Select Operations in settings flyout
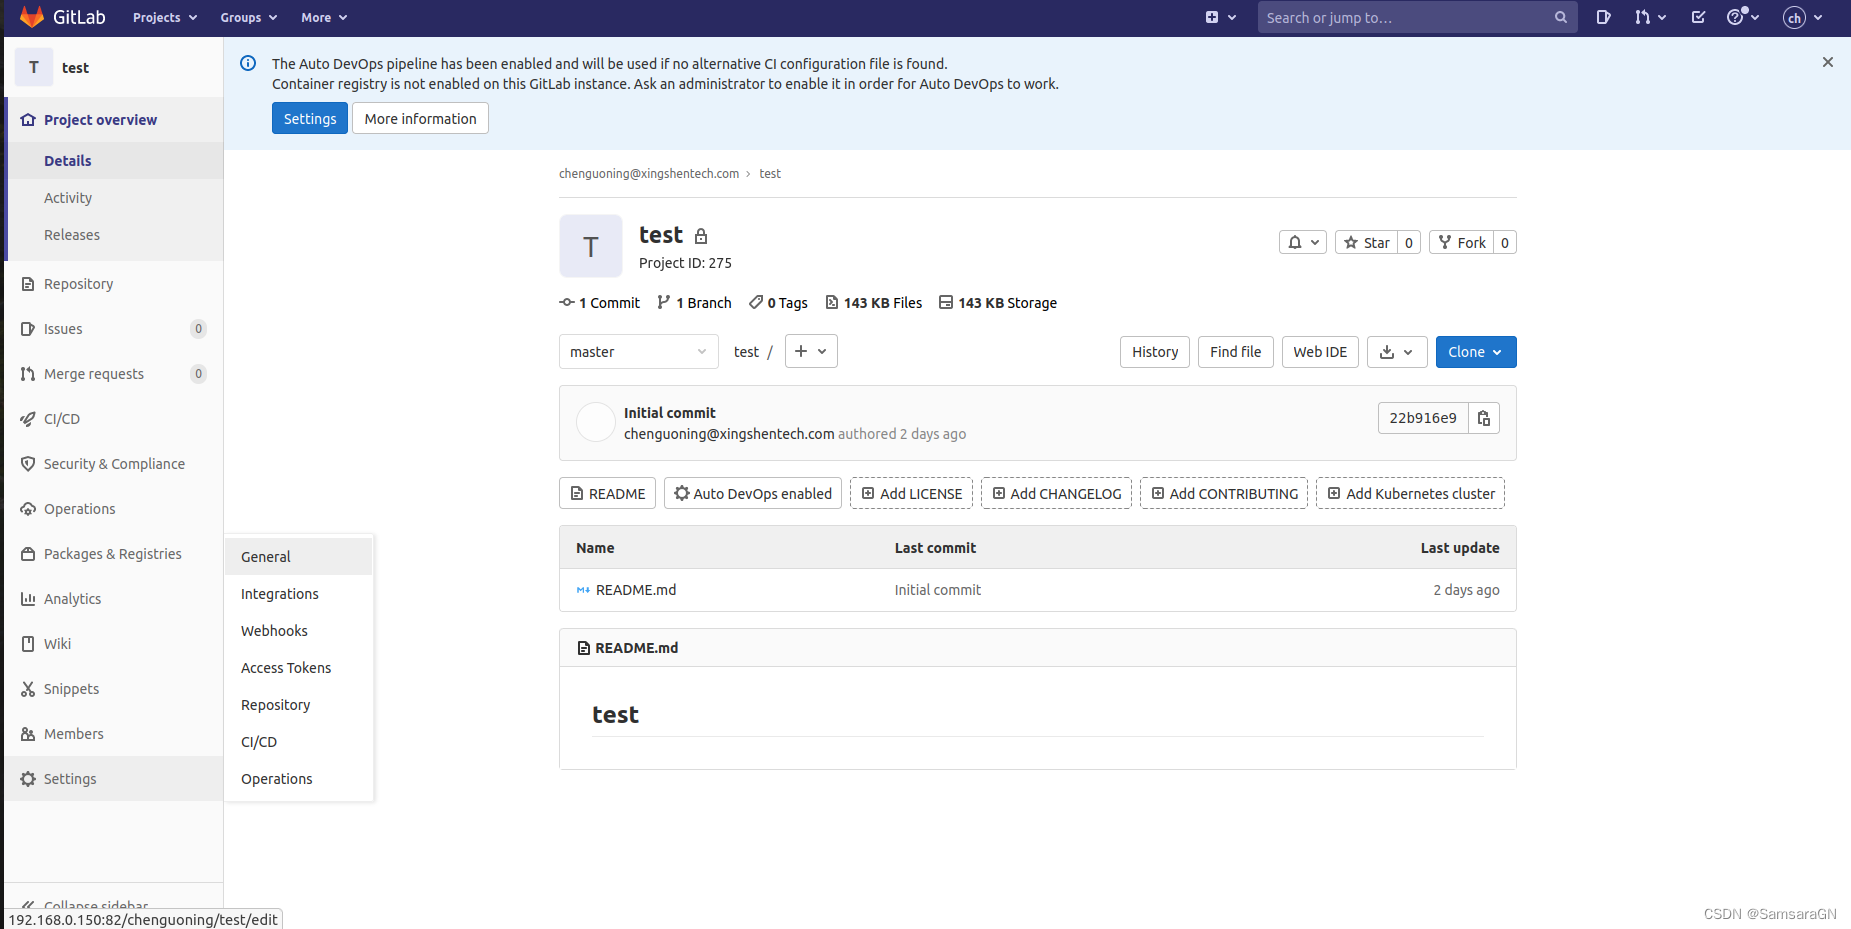The image size is (1851, 929). click(x=299, y=779)
